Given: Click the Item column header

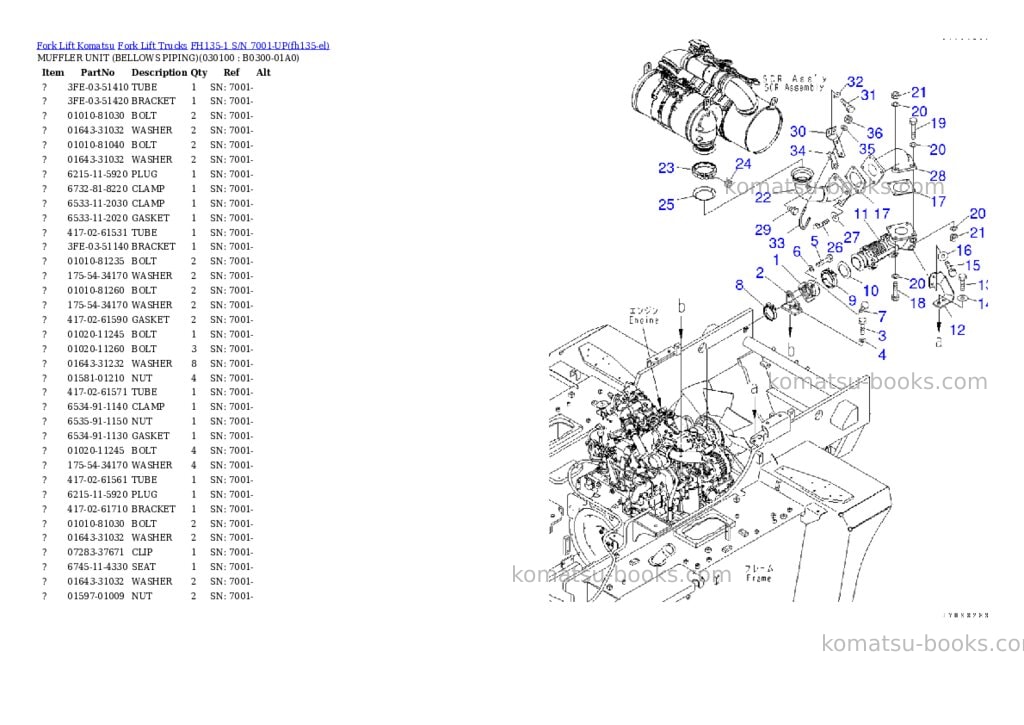Looking at the screenshot, I should (x=53, y=72).
